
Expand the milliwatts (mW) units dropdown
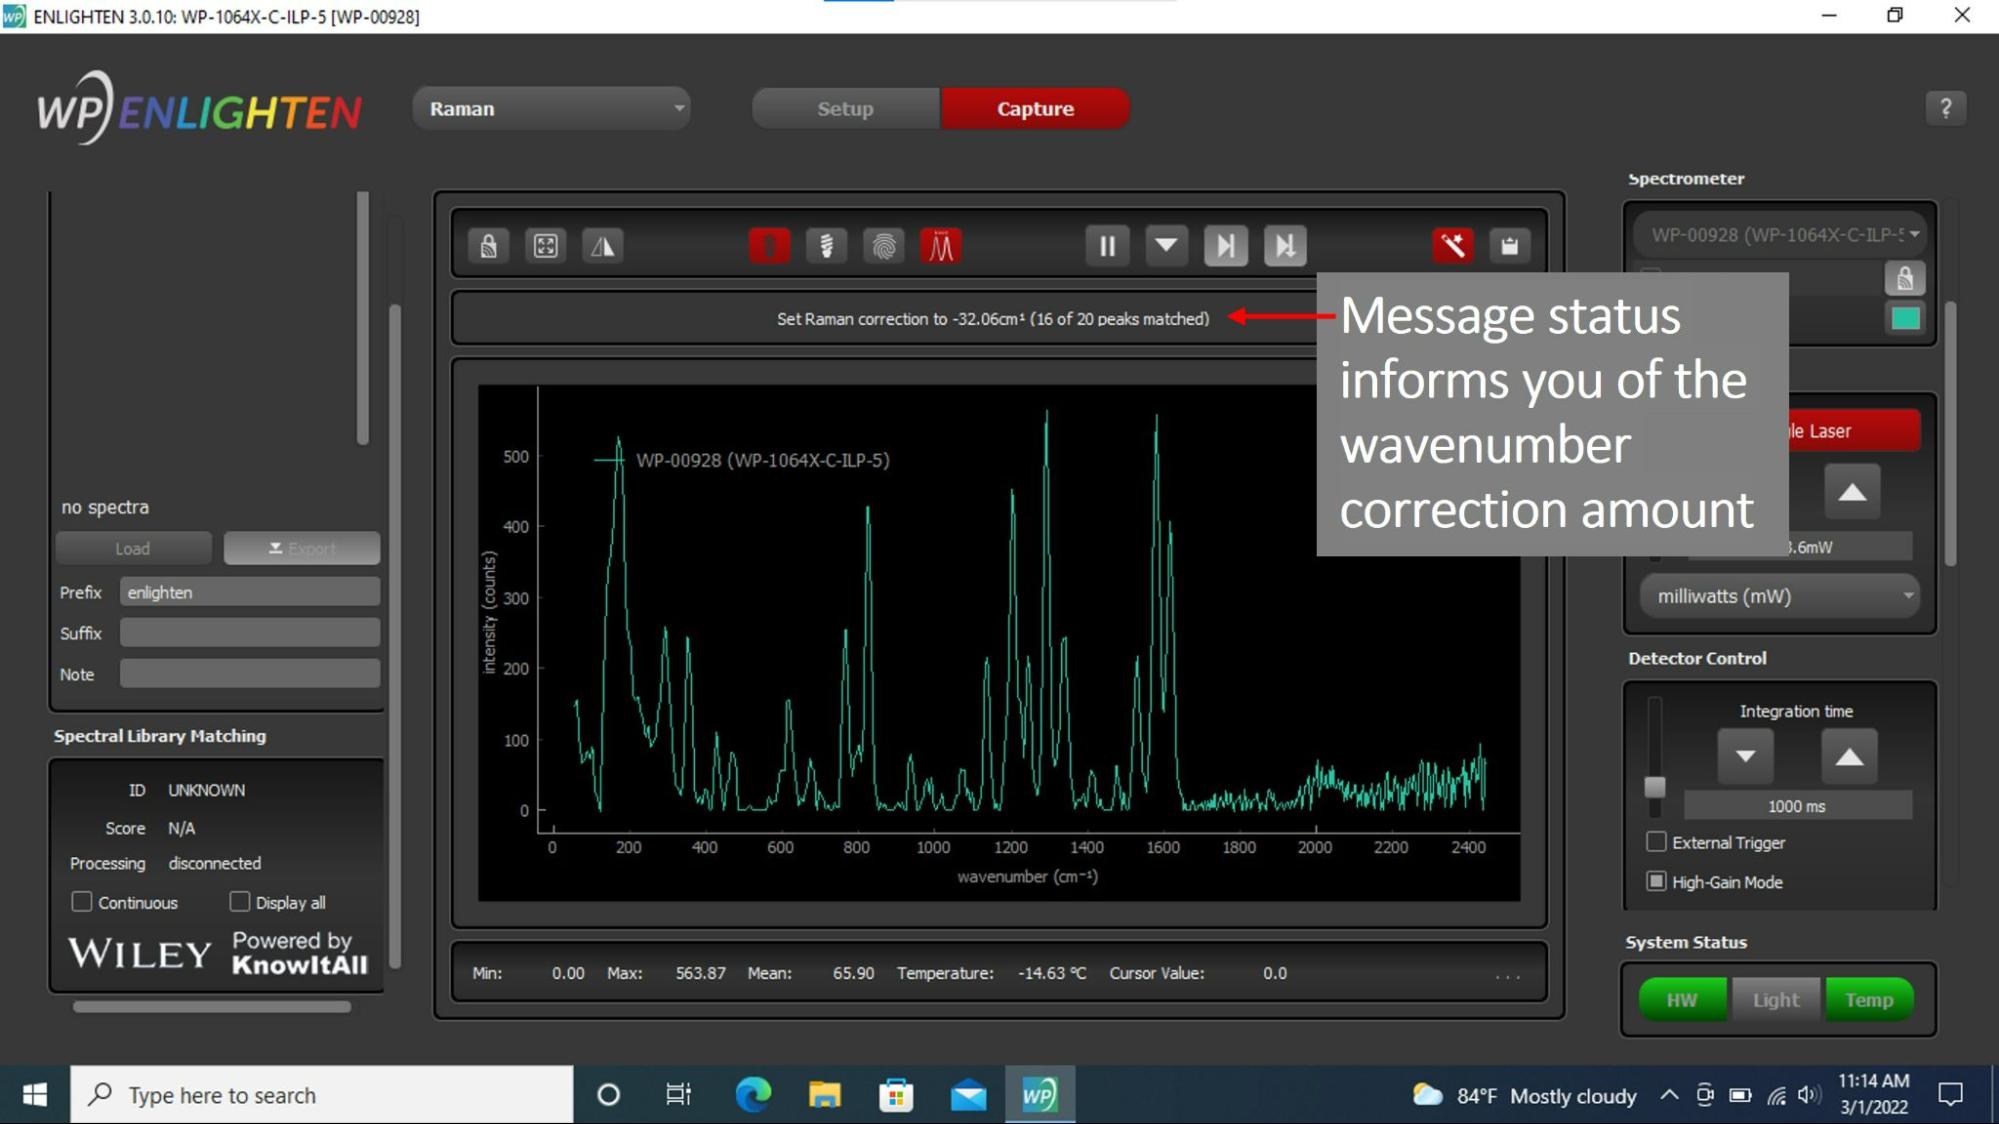[x=1779, y=596]
